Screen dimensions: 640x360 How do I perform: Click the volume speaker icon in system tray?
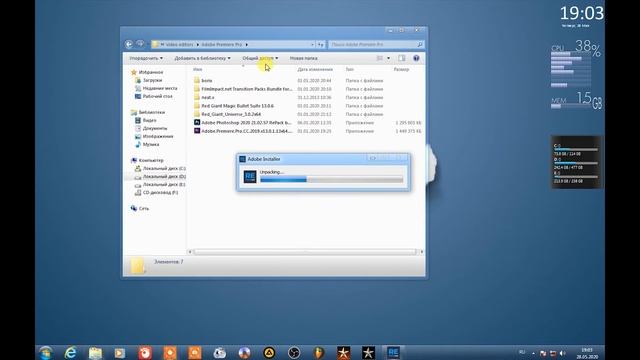tap(562, 353)
